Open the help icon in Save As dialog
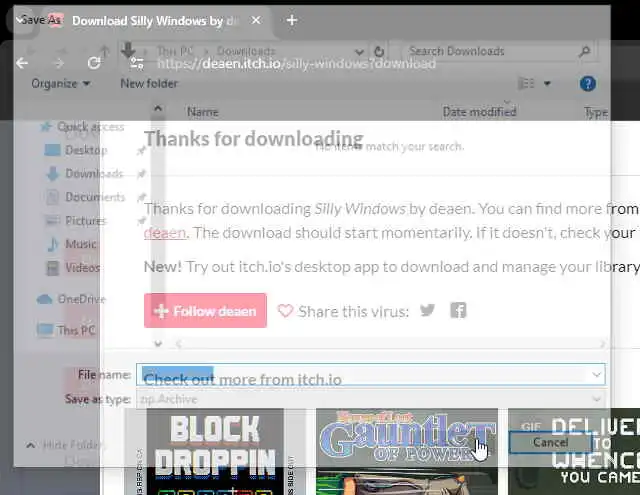The image size is (640, 495). click(x=587, y=84)
